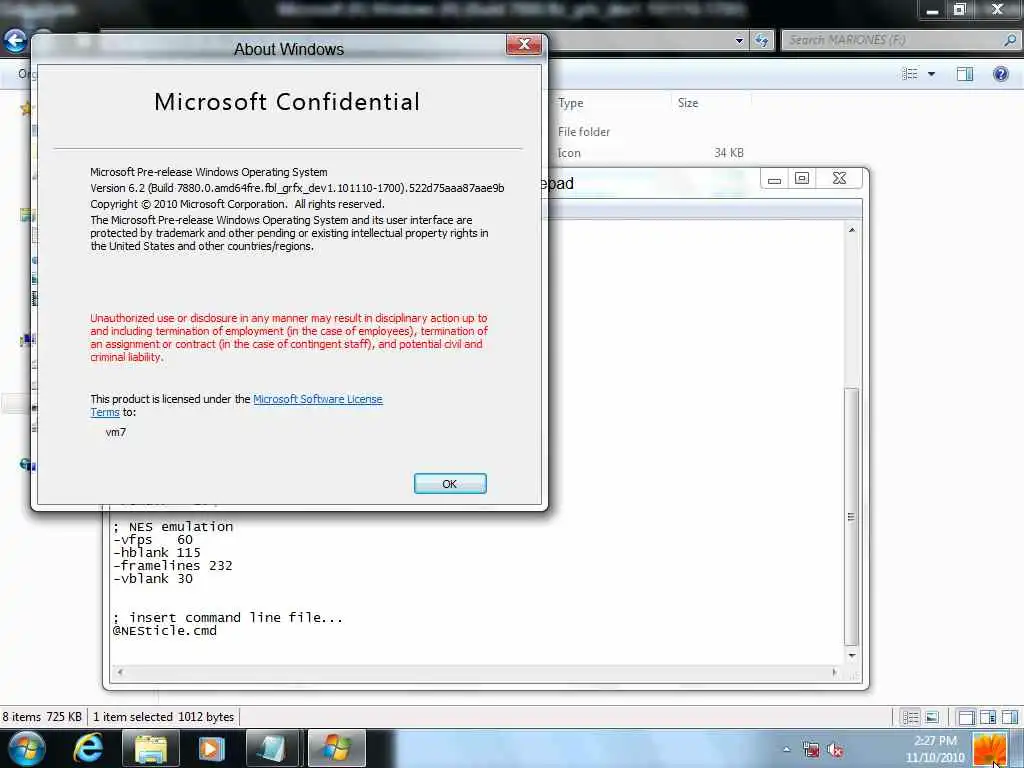Change the view using the Explorer view icon
The width and height of the screenshot is (1024, 768).
[x=909, y=74]
